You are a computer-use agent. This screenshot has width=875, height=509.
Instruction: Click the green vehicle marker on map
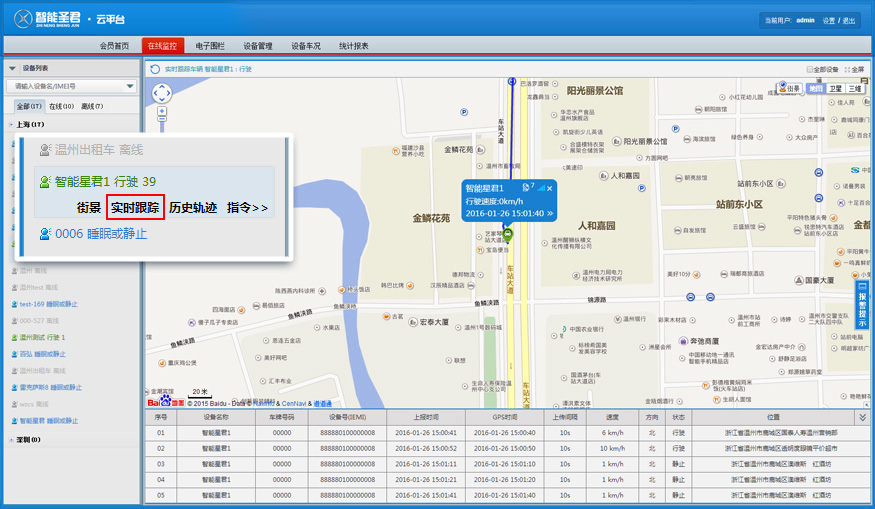click(508, 235)
